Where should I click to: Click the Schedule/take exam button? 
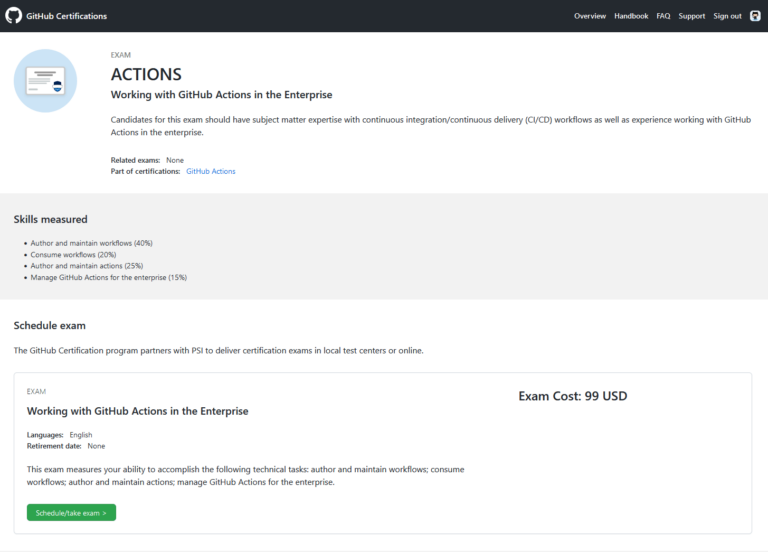72,513
